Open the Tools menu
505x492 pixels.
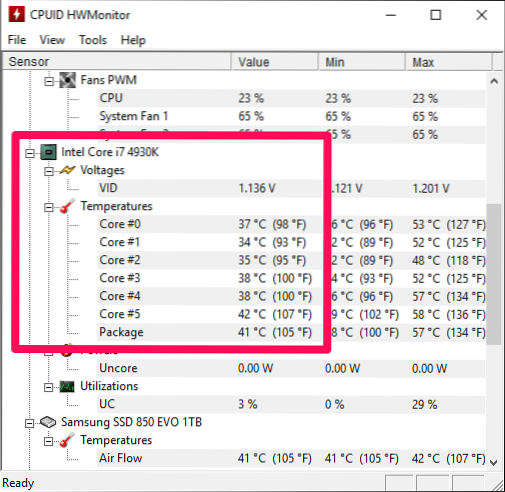point(93,40)
